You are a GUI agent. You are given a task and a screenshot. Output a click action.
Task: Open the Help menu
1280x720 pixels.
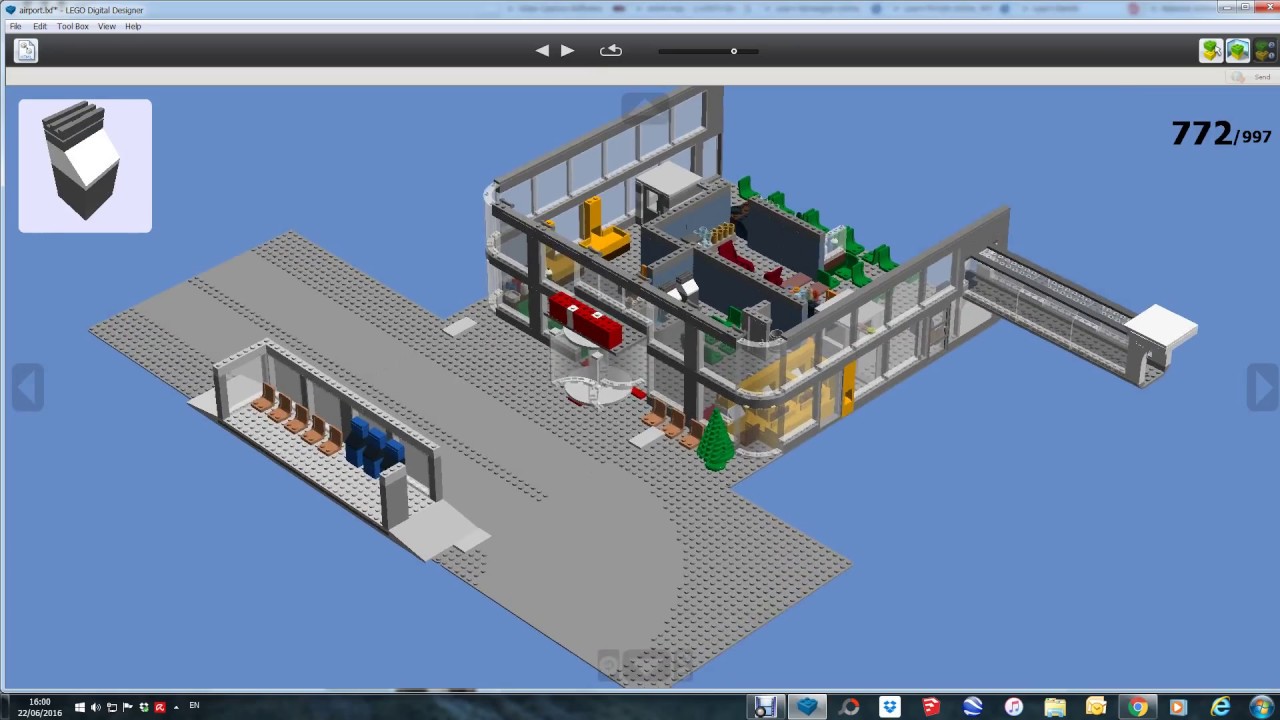pos(133,26)
